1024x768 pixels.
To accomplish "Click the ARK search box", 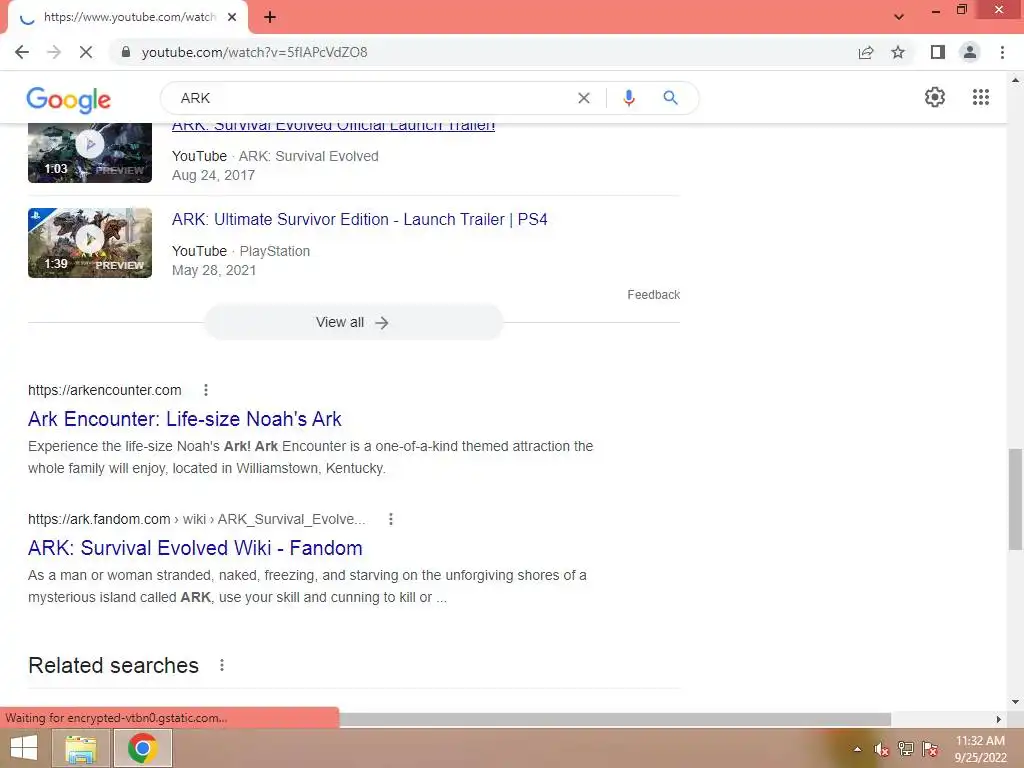I will 372,98.
